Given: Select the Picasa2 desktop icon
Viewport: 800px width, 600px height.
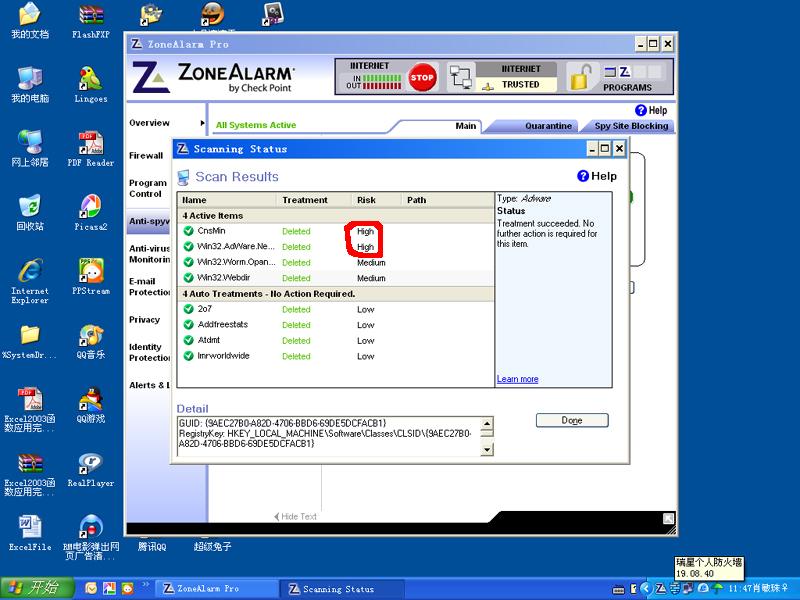Looking at the screenshot, I should pyautogui.click(x=91, y=212).
